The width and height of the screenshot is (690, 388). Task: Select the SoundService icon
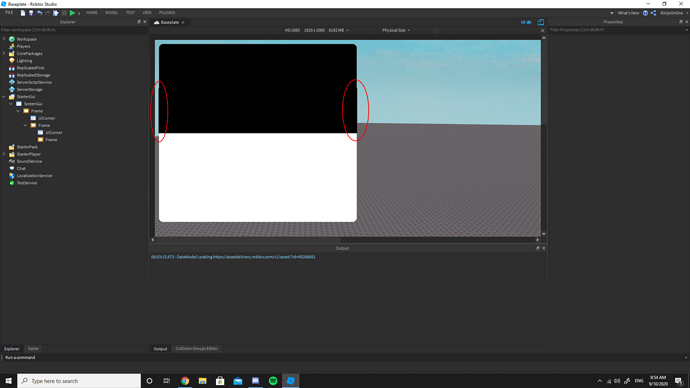coord(12,161)
